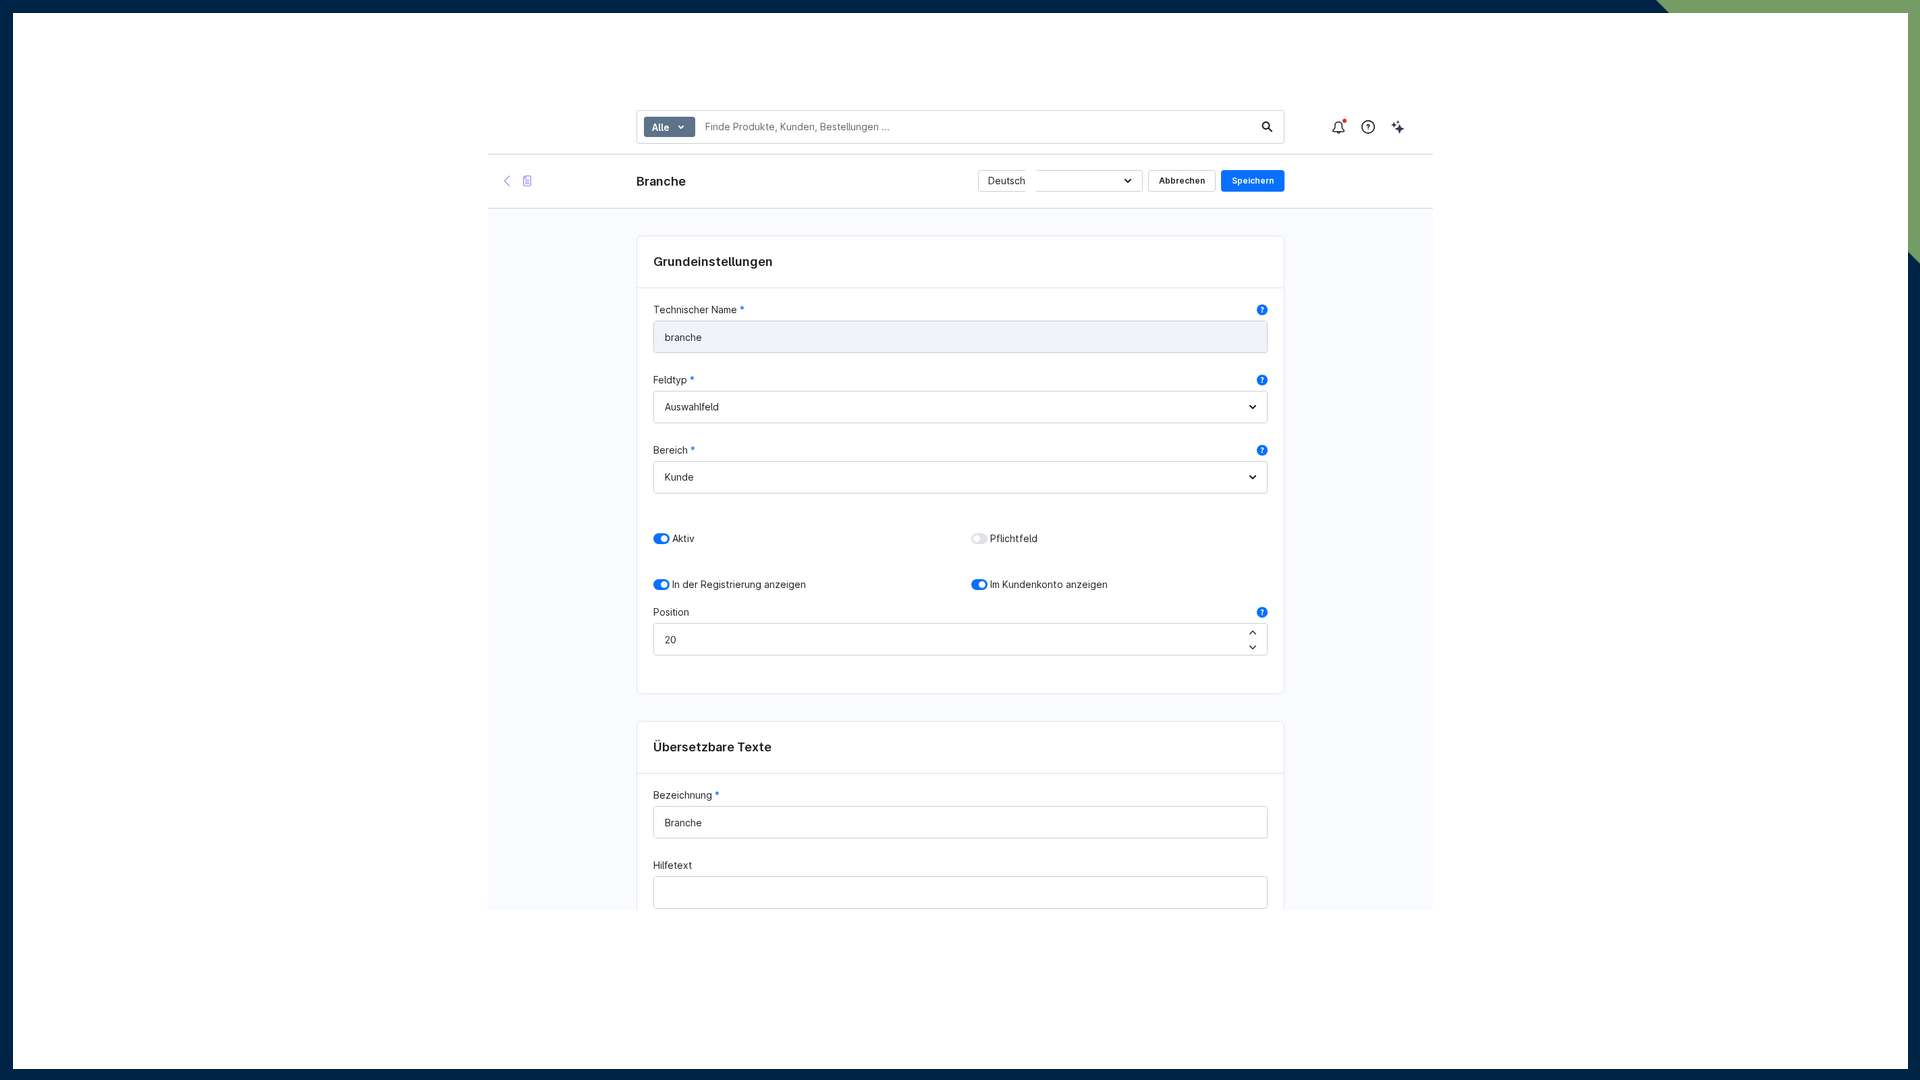This screenshot has width=1920, height=1080.
Task: Edit the Bezeichnung field
Action: click(960, 823)
